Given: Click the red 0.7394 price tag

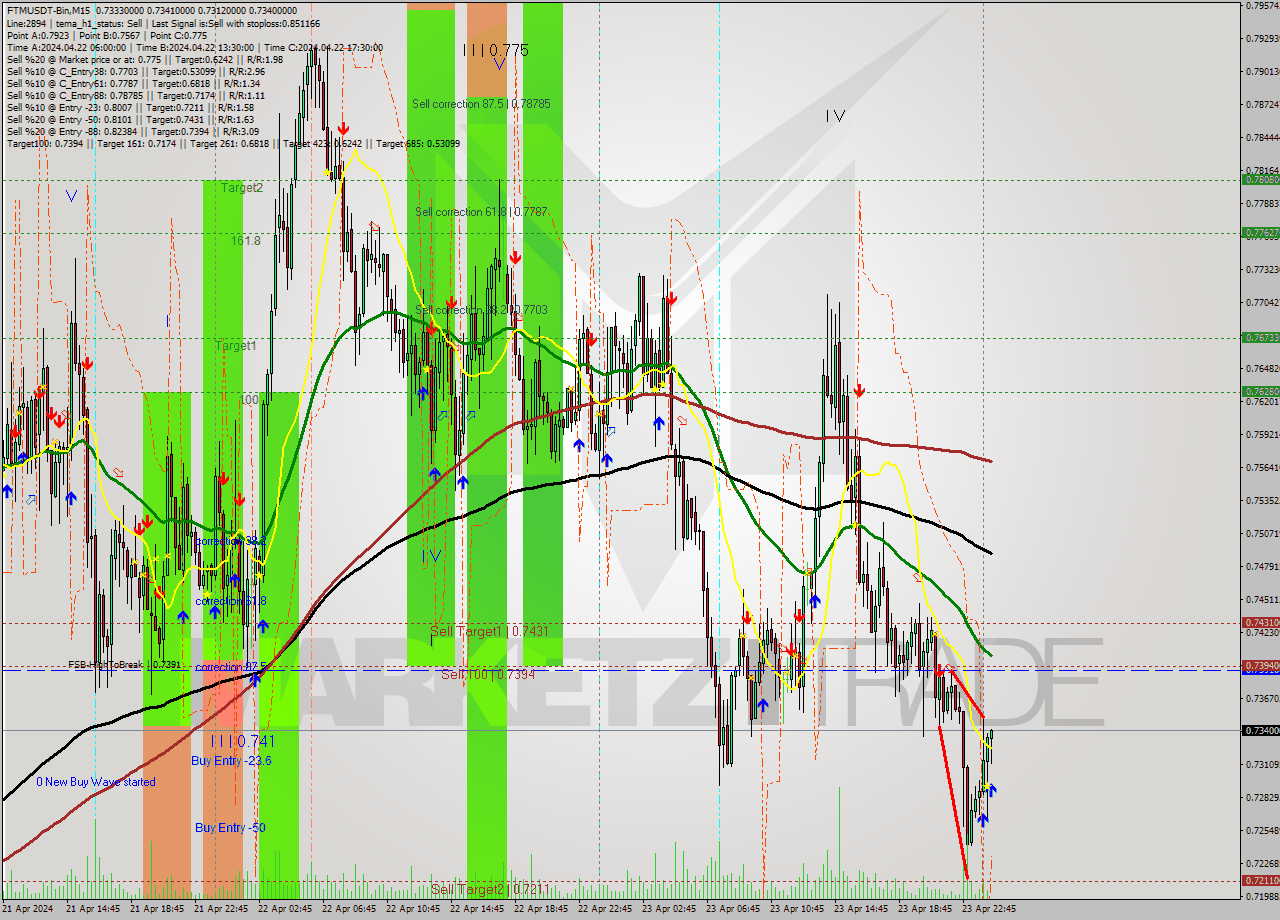Looking at the screenshot, I should click(1260, 665).
